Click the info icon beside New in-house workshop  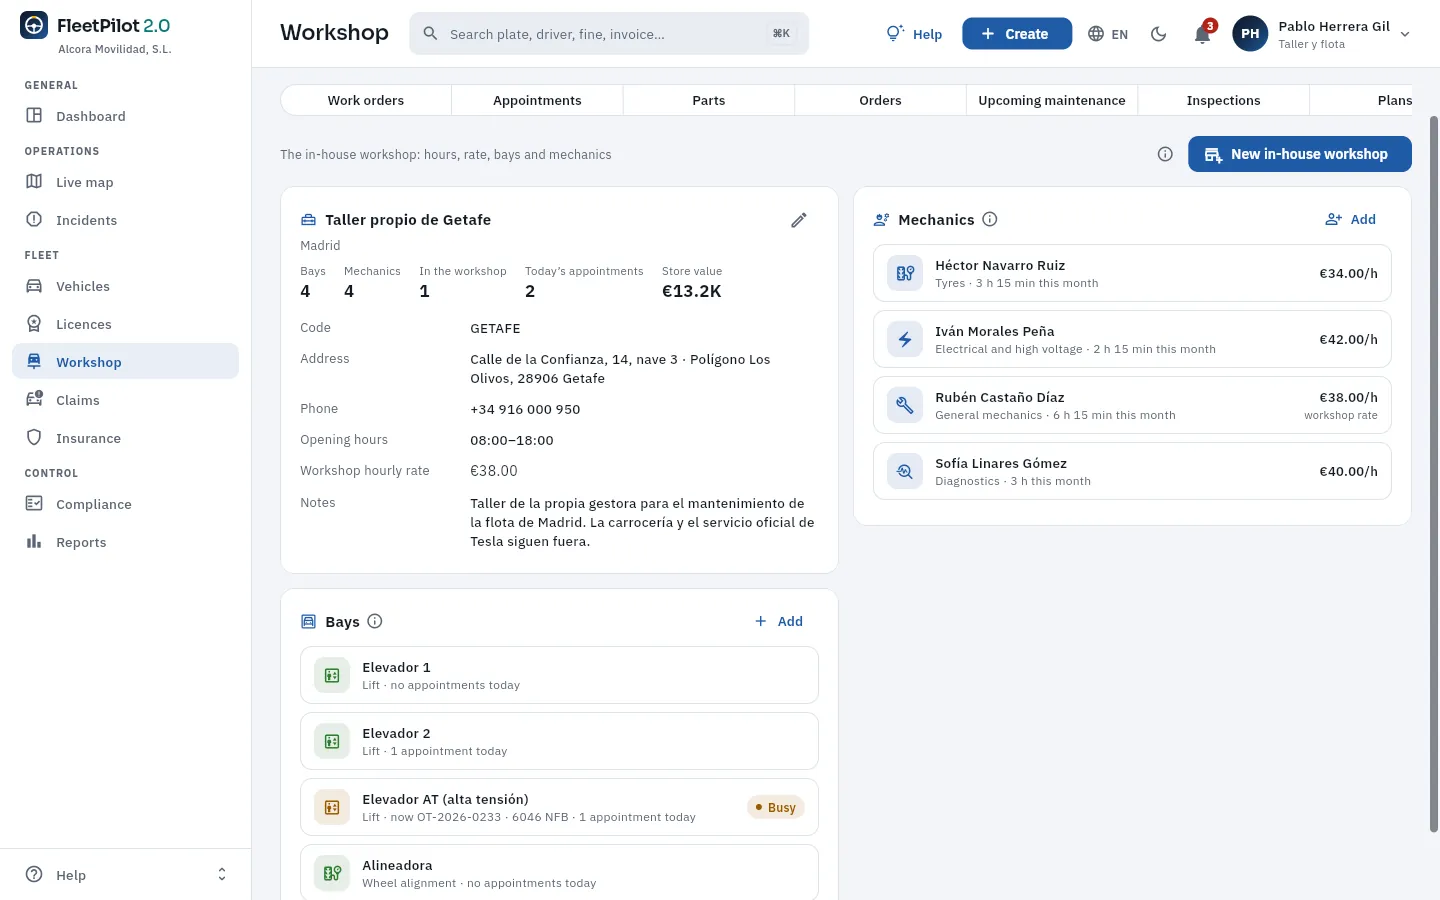[x=1165, y=154]
